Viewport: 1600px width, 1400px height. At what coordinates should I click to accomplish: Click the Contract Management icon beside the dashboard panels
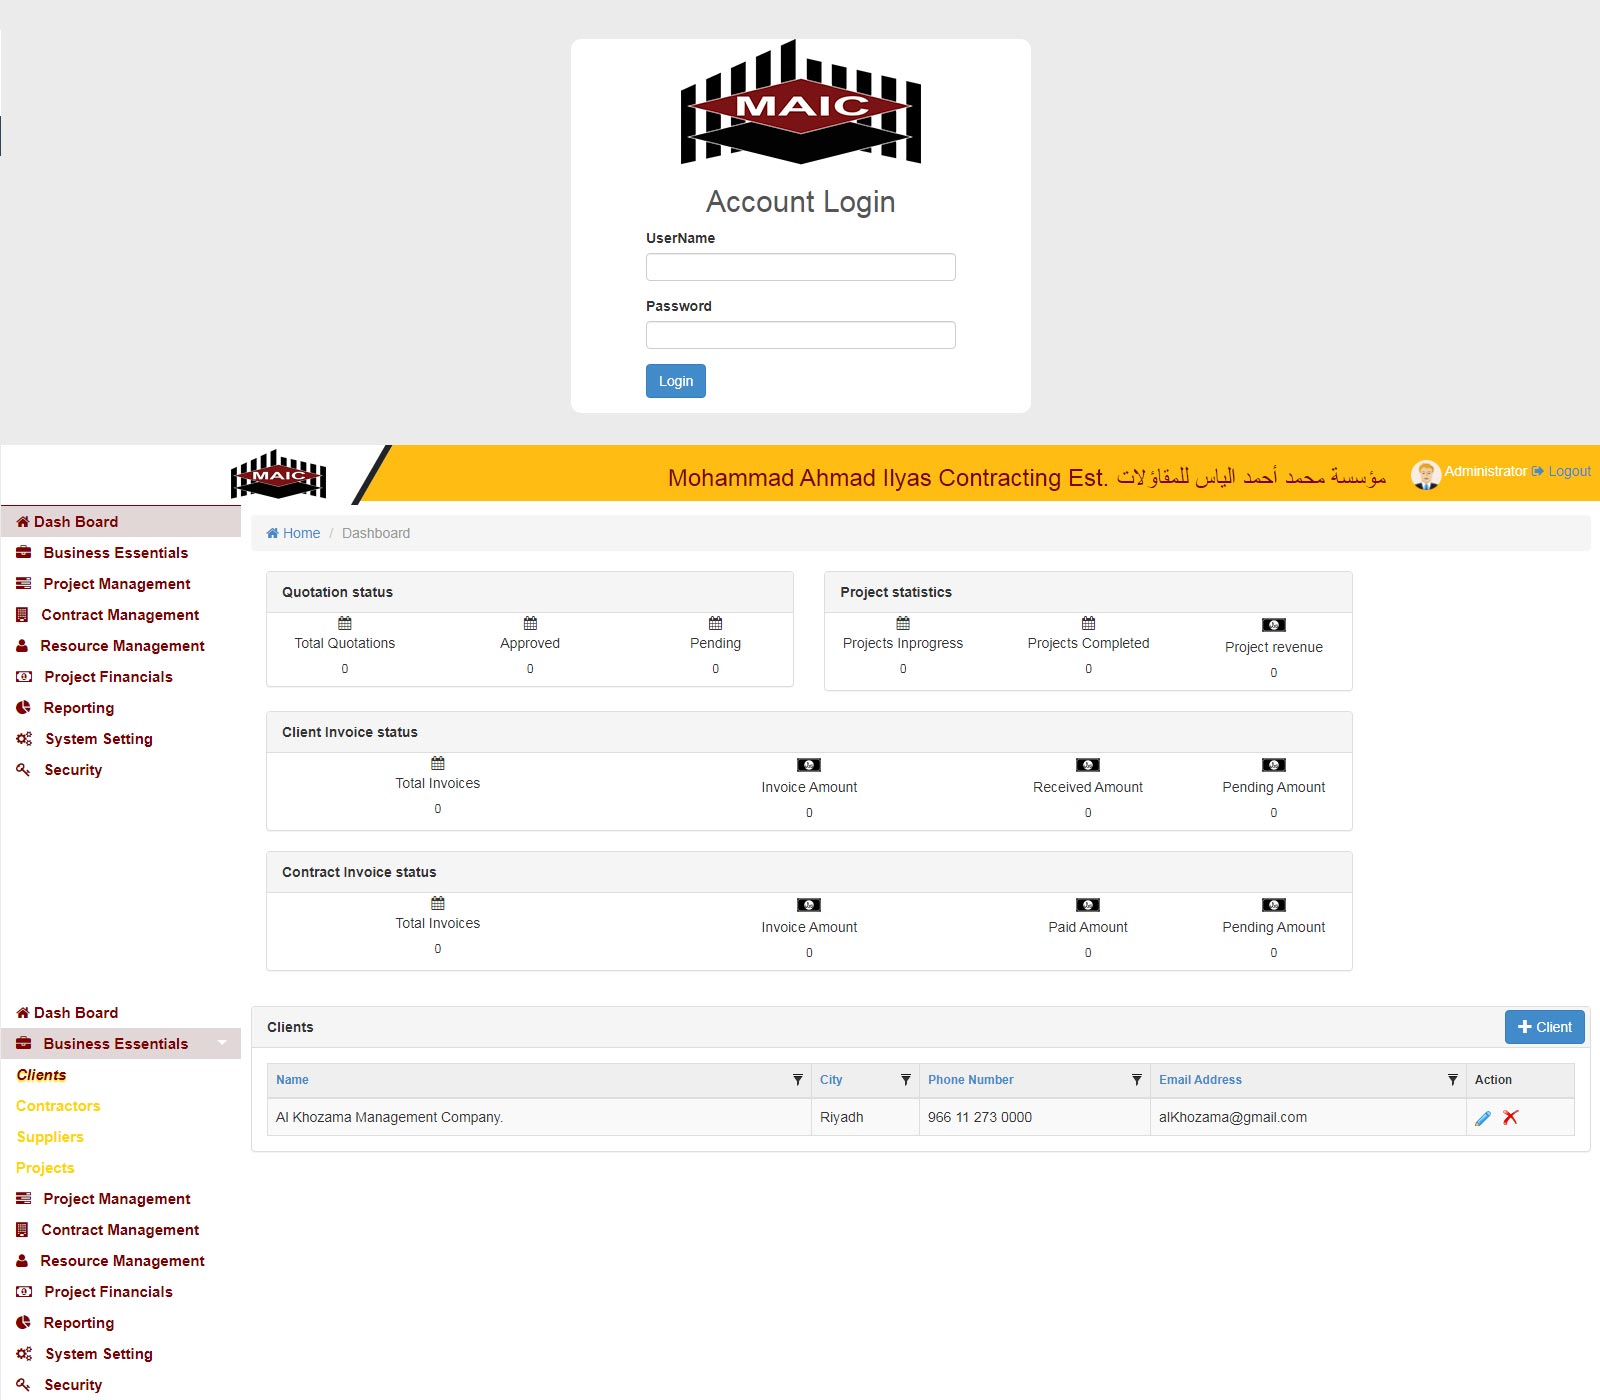tap(22, 614)
